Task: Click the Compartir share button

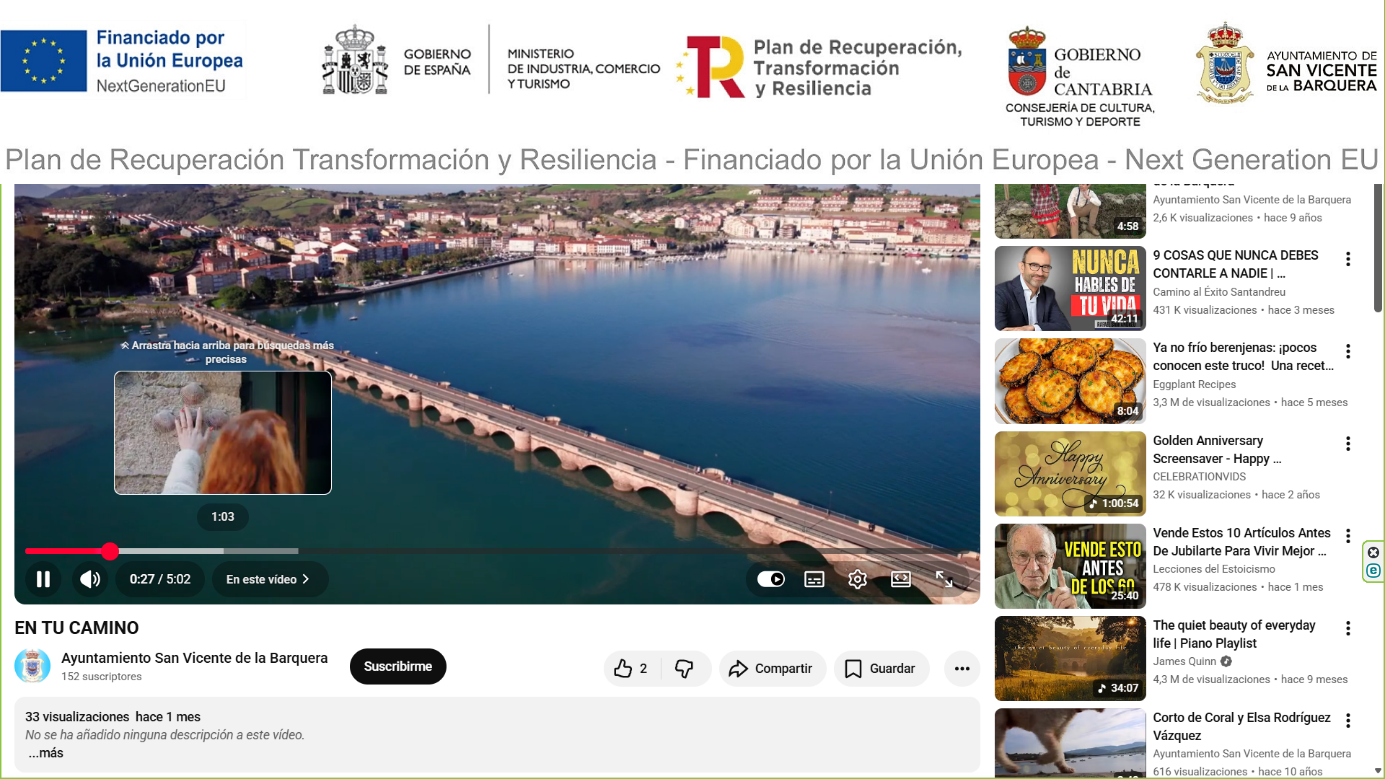Action: [772, 669]
